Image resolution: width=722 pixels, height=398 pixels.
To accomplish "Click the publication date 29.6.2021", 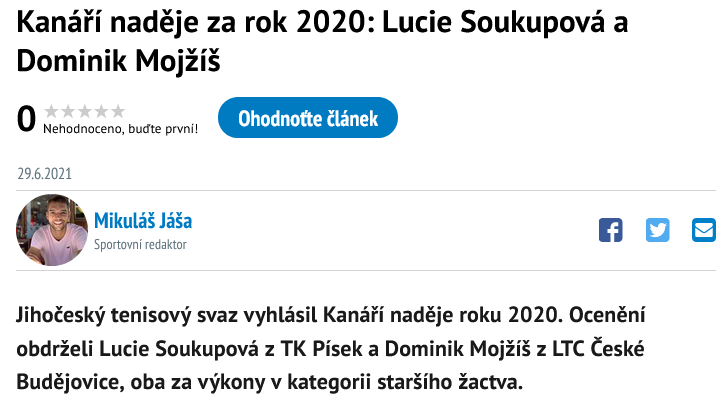I will 45,174.
